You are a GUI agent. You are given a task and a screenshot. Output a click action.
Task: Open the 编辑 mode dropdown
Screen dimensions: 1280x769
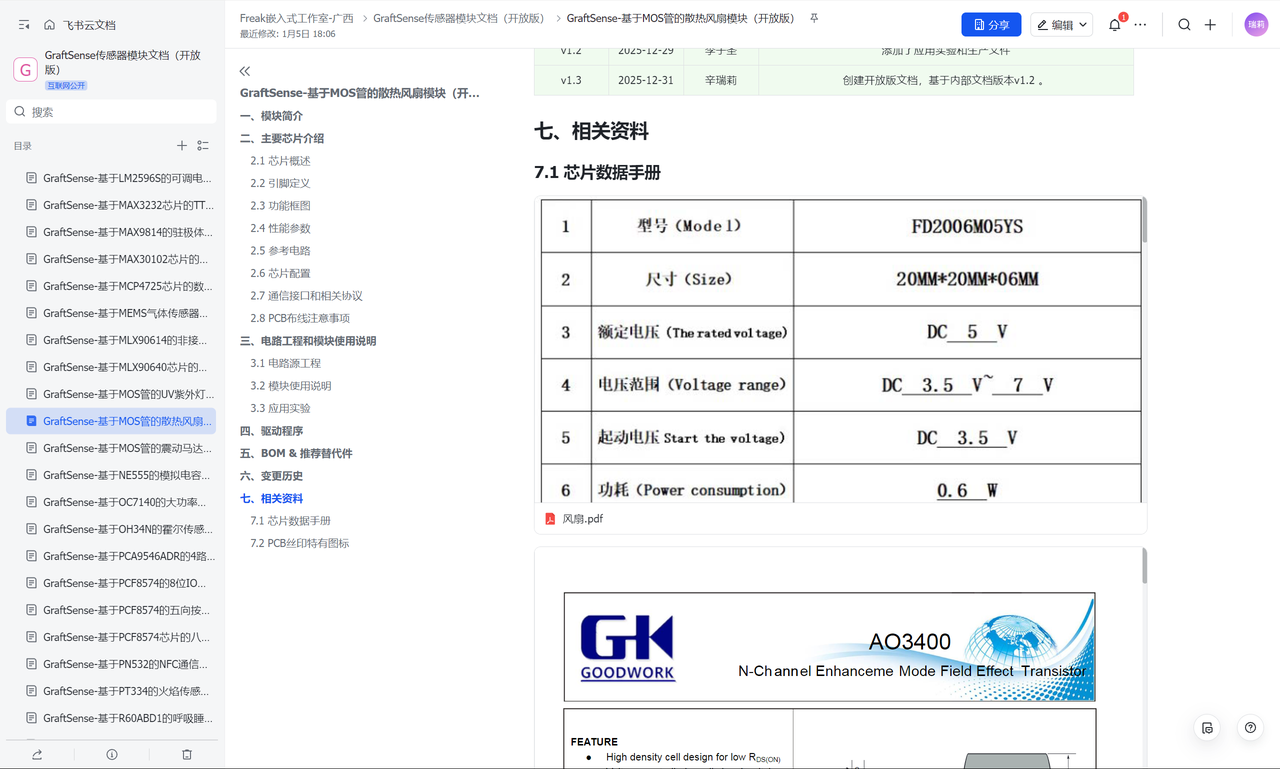[1062, 25]
